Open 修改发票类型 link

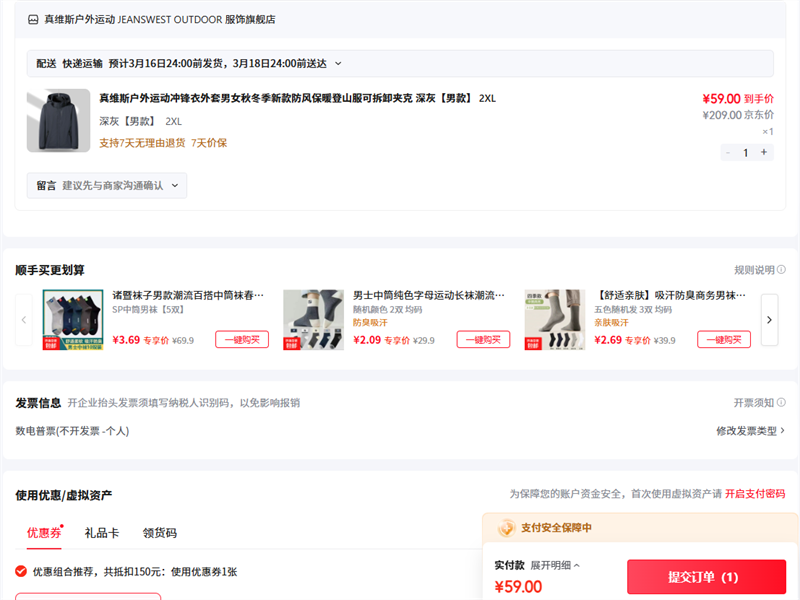[x=750, y=431]
